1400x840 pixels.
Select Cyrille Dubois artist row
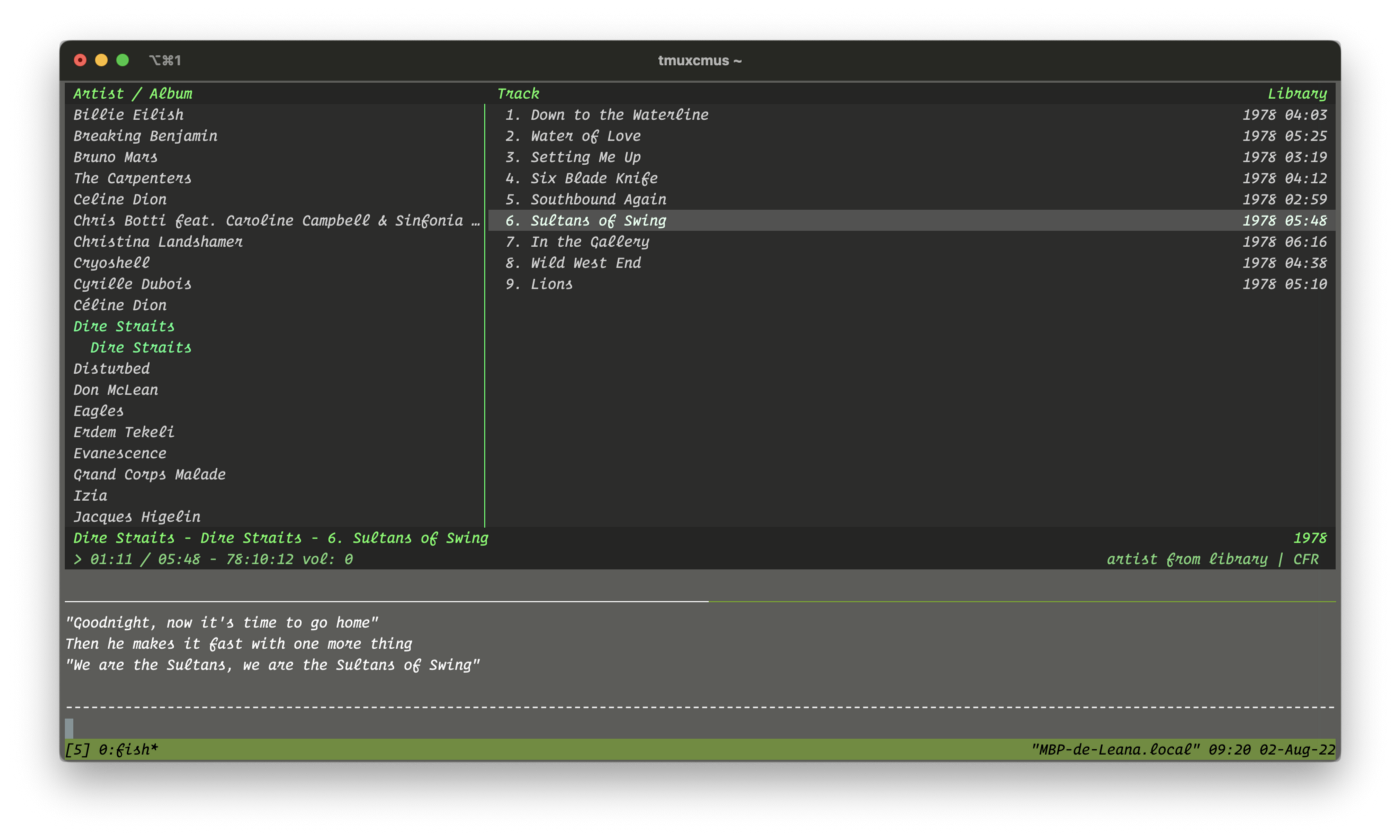coord(132,284)
